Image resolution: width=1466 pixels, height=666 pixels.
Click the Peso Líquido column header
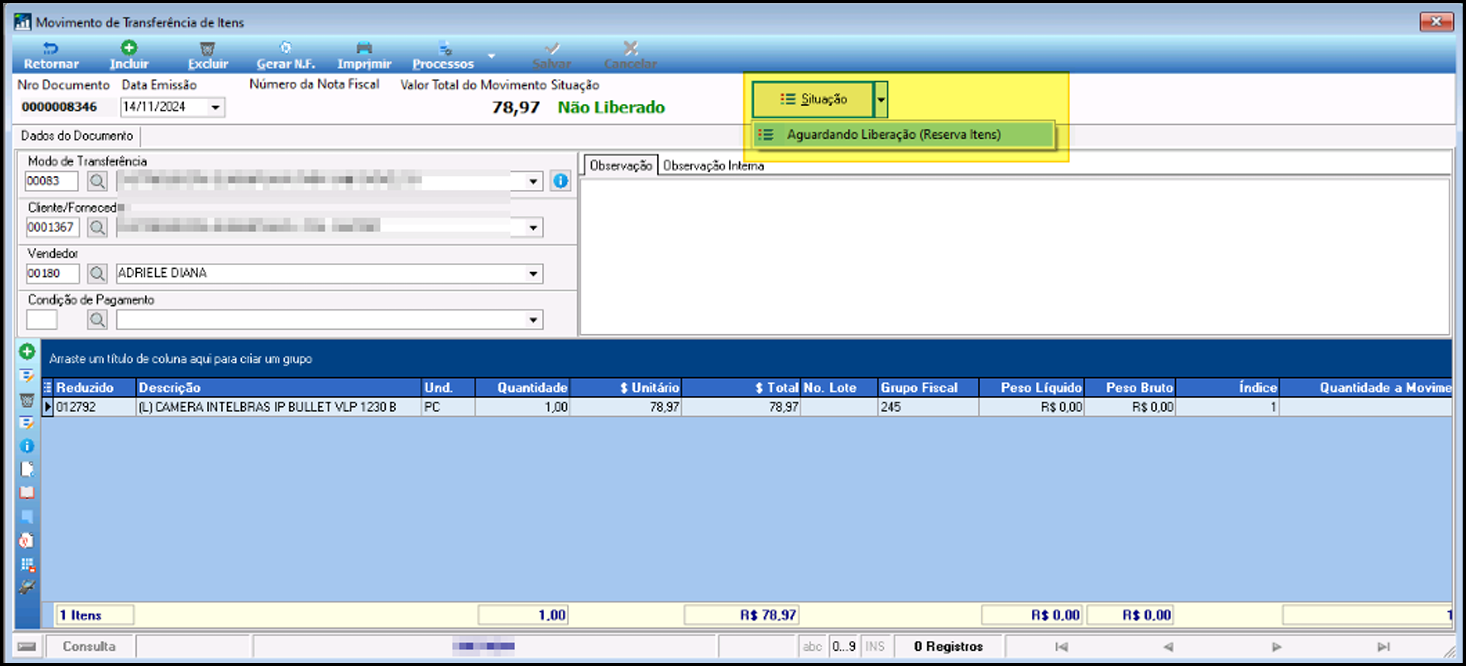(1032, 388)
